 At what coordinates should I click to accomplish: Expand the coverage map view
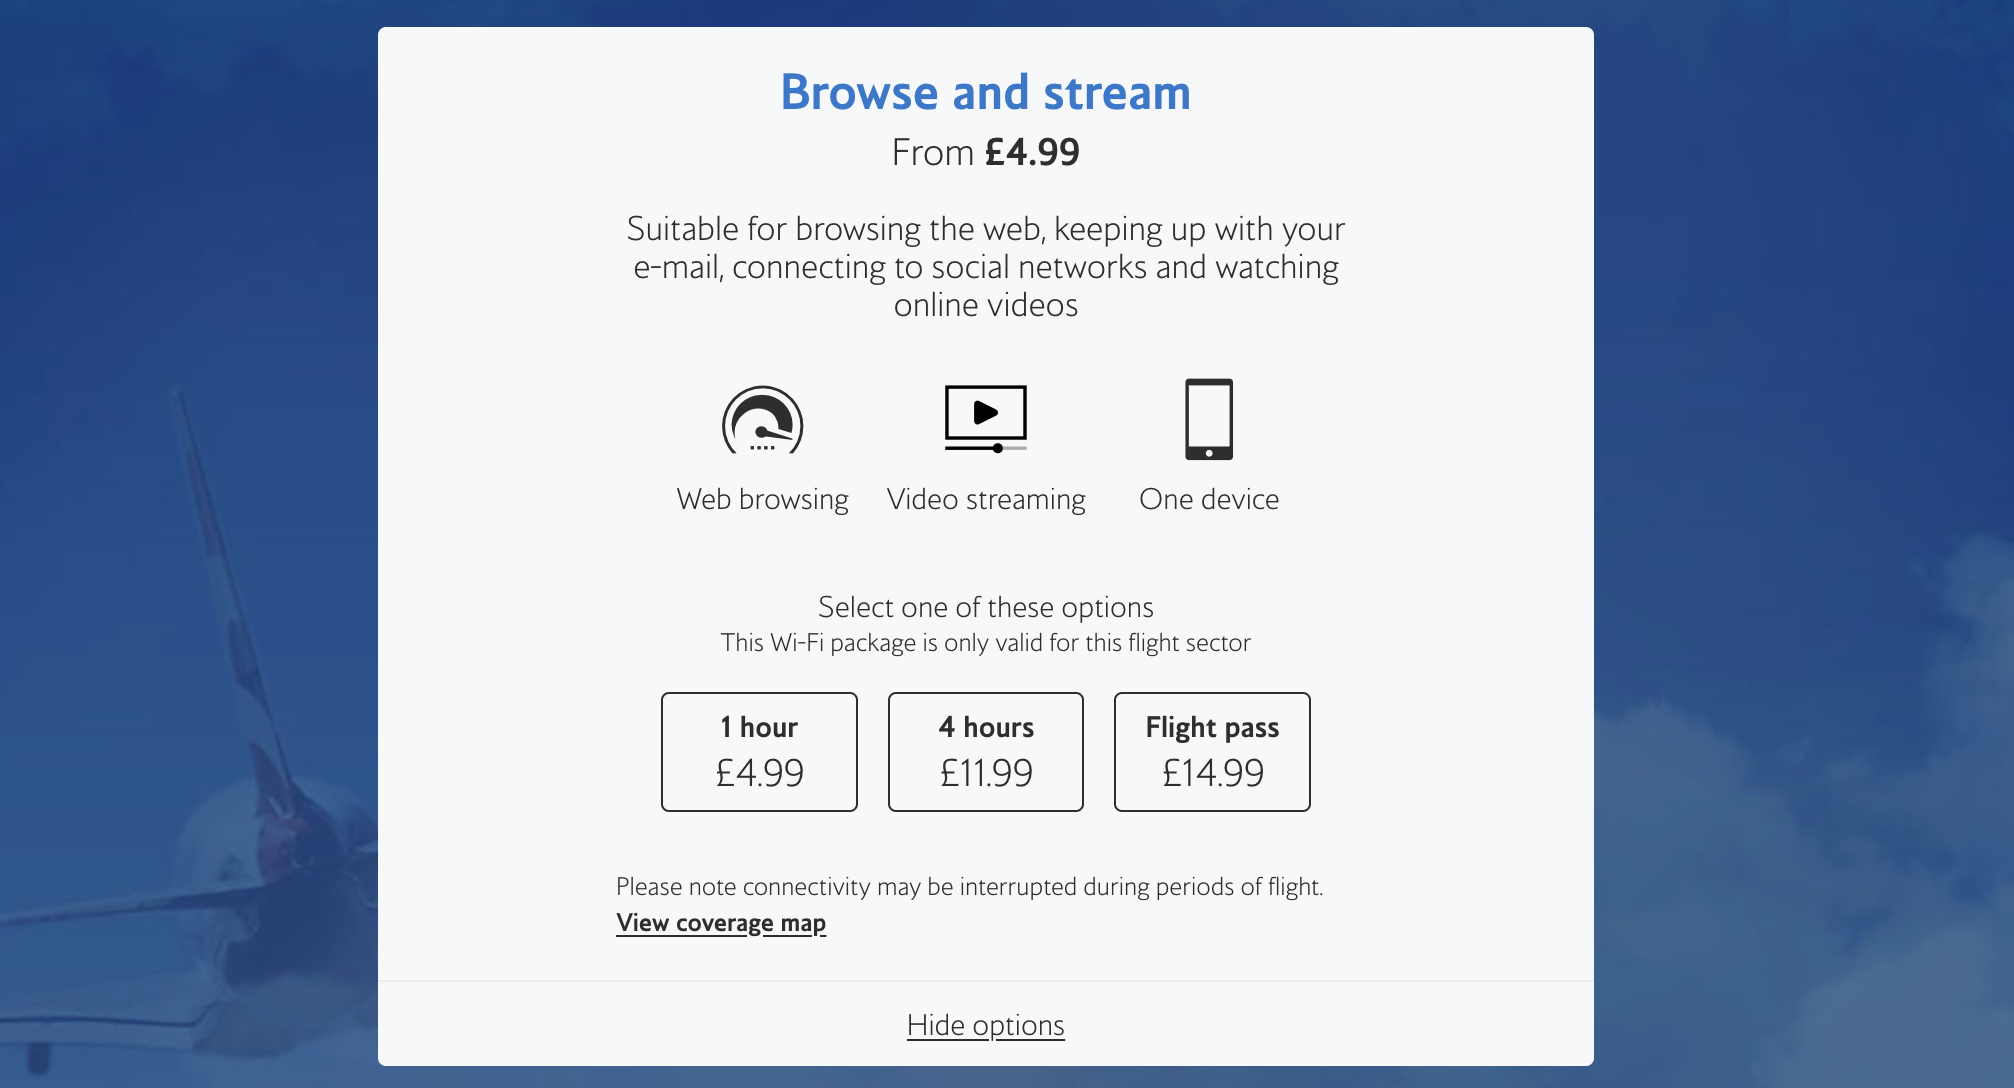click(719, 921)
